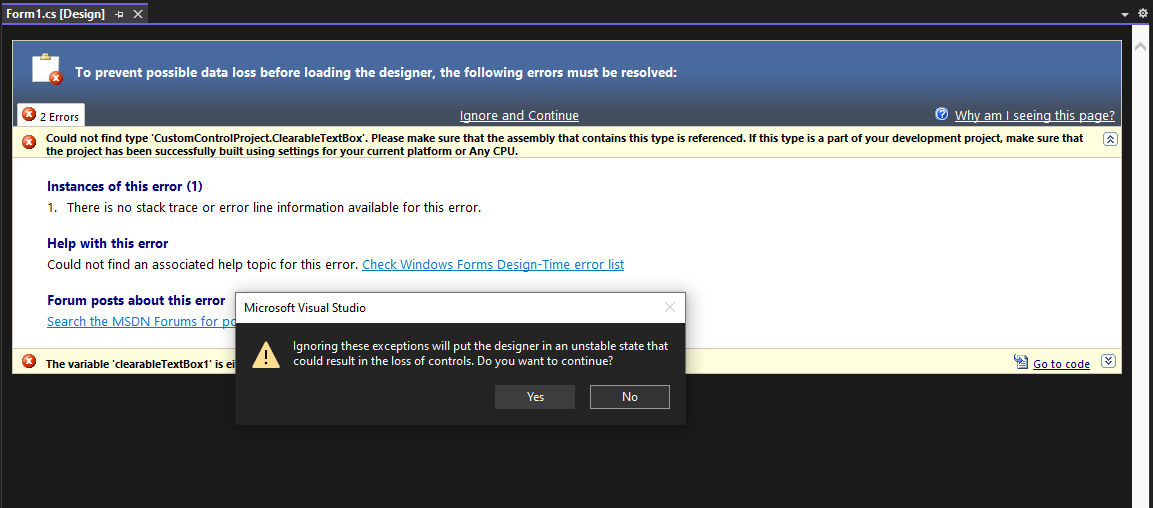1153x508 pixels.
Task: Click the blue help question mark icon
Action: tap(942, 114)
